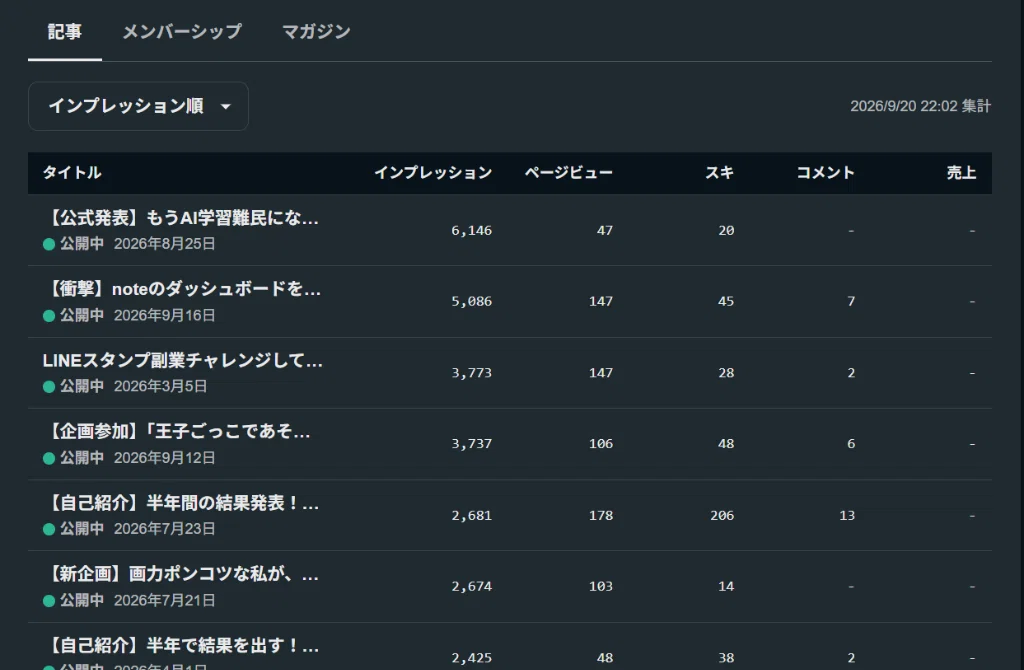
Task: Click the コメント column header
Action: [x=825, y=172]
